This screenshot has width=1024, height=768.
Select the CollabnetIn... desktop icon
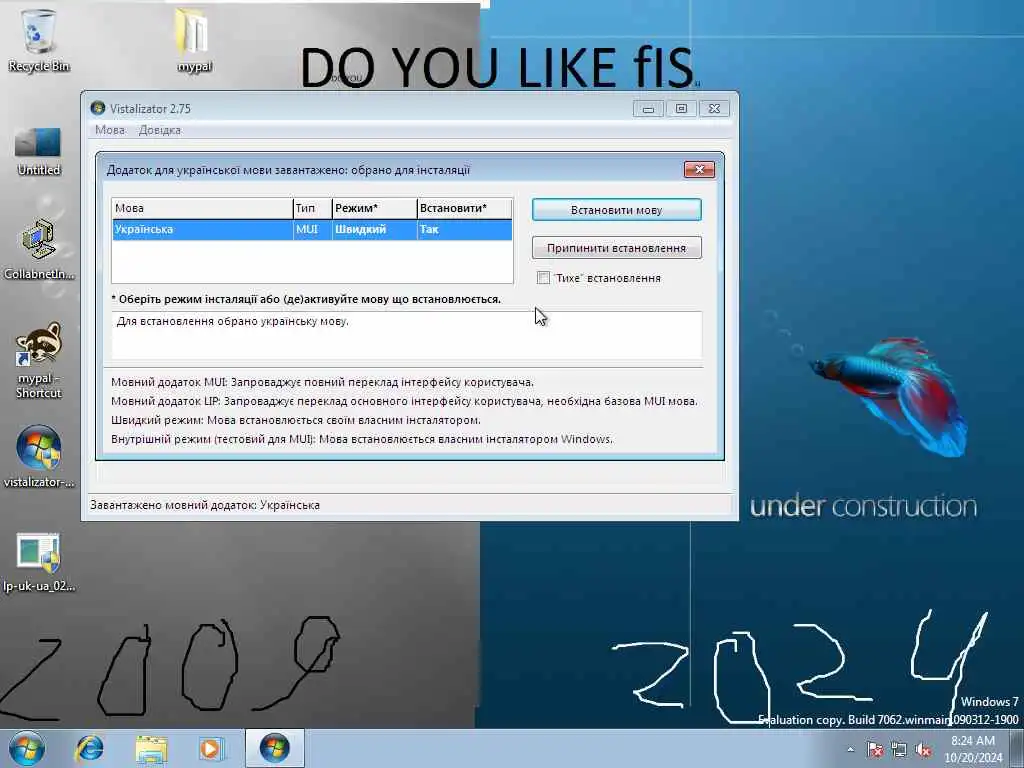pyautogui.click(x=38, y=249)
